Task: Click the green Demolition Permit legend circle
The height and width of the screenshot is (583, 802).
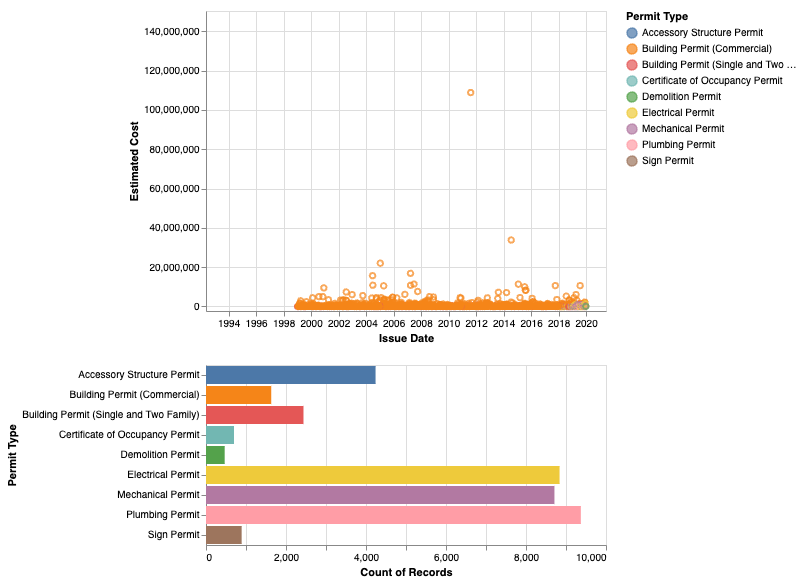Action: point(631,96)
